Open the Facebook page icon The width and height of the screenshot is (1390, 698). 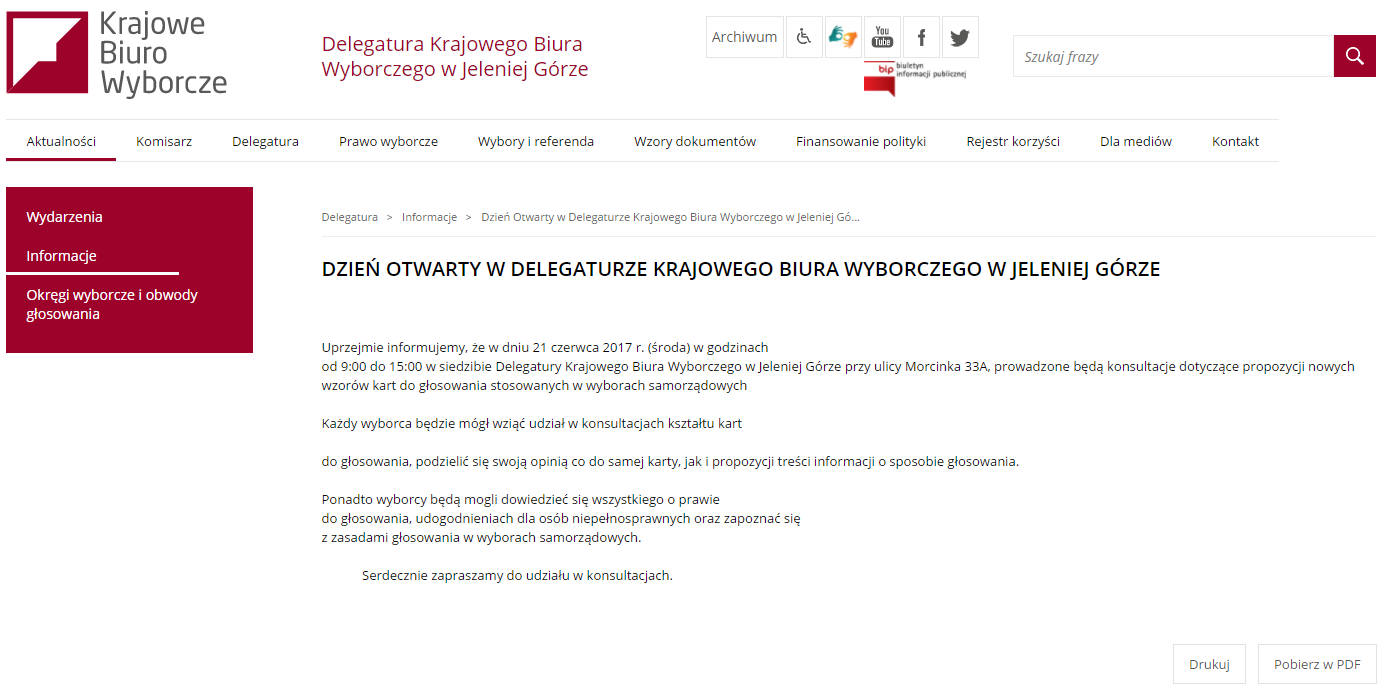point(921,37)
